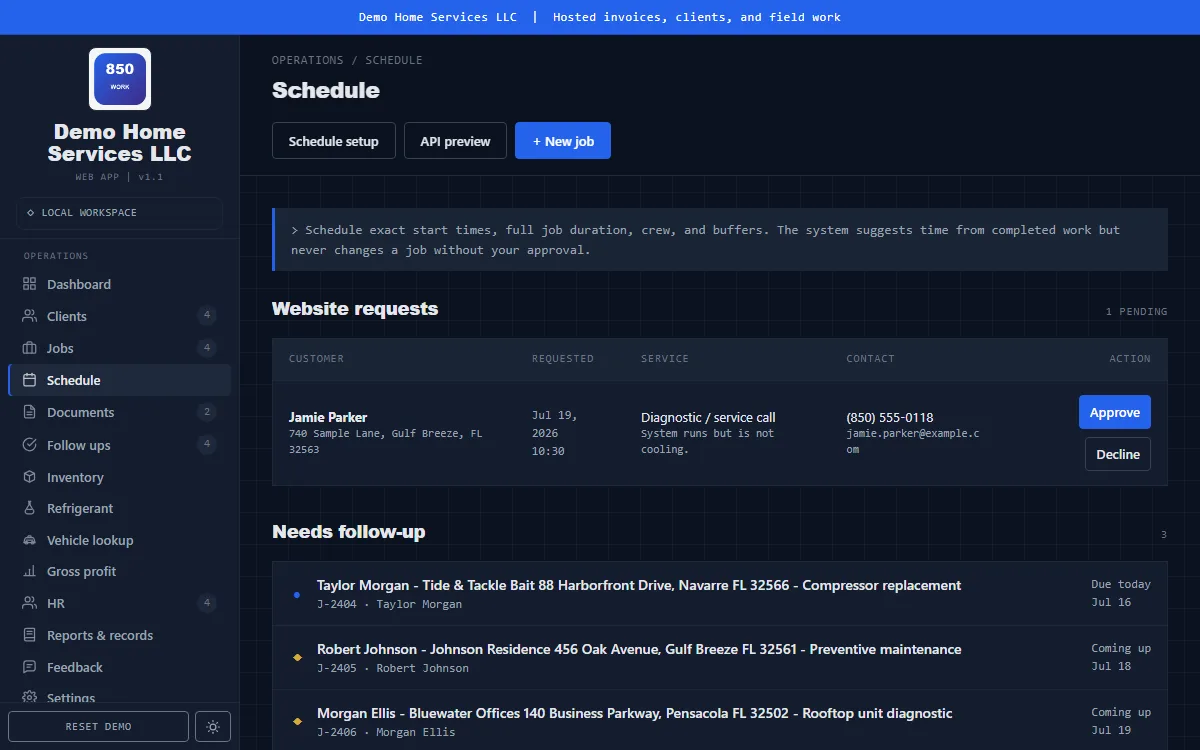Screen dimensions: 1200x750
Task: Open Schedule setup
Action: coord(334,141)
